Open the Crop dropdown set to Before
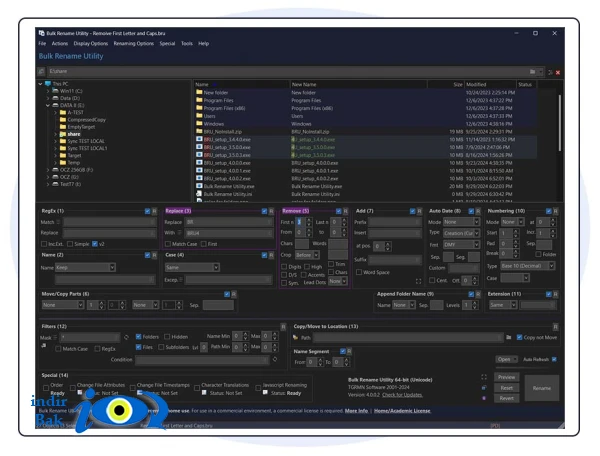This screenshot has height=456, width=600. 307,255
